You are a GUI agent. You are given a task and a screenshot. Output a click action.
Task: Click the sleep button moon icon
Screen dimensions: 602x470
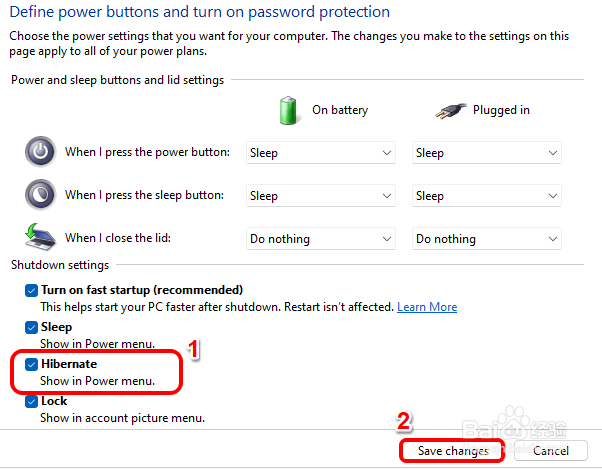(x=40, y=195)
